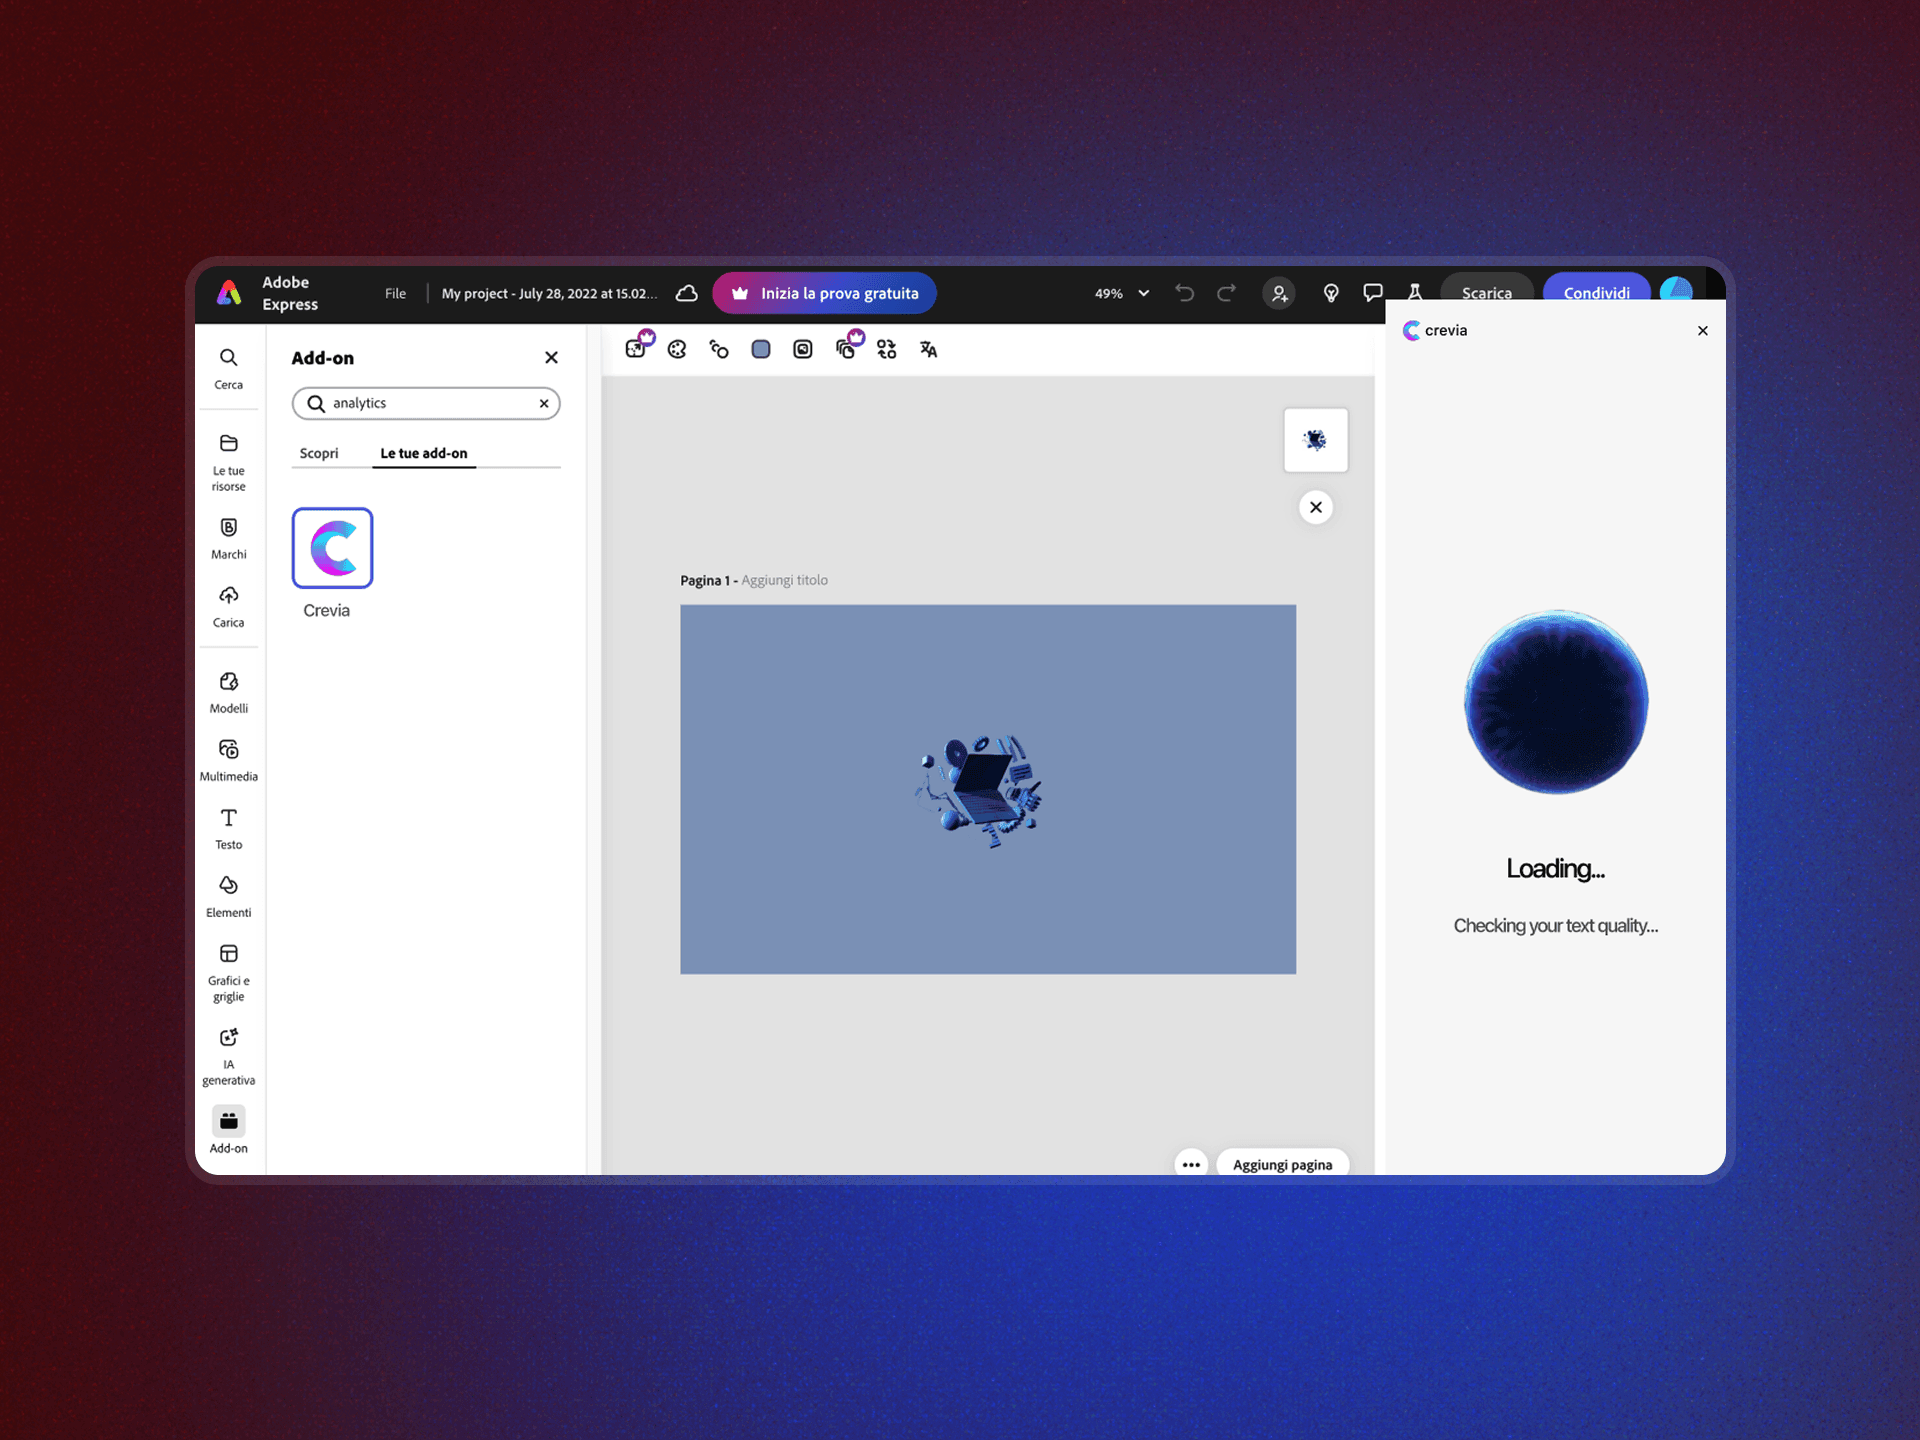The height and width of the screenshot is (1440, 1920).
Task: Open the Cerca search icon in sidebar
Action: click(228, 358)
